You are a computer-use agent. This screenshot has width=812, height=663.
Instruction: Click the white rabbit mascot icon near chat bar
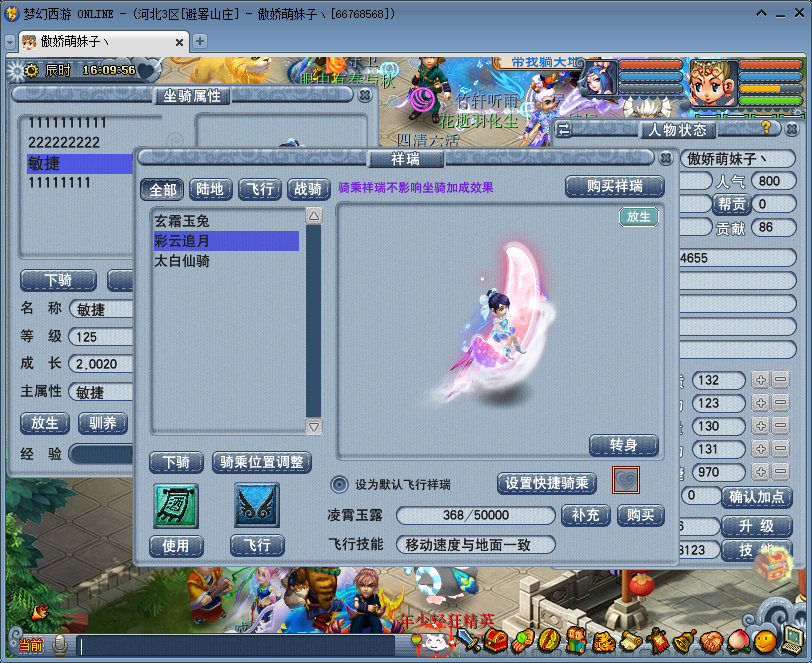(437, 643)
